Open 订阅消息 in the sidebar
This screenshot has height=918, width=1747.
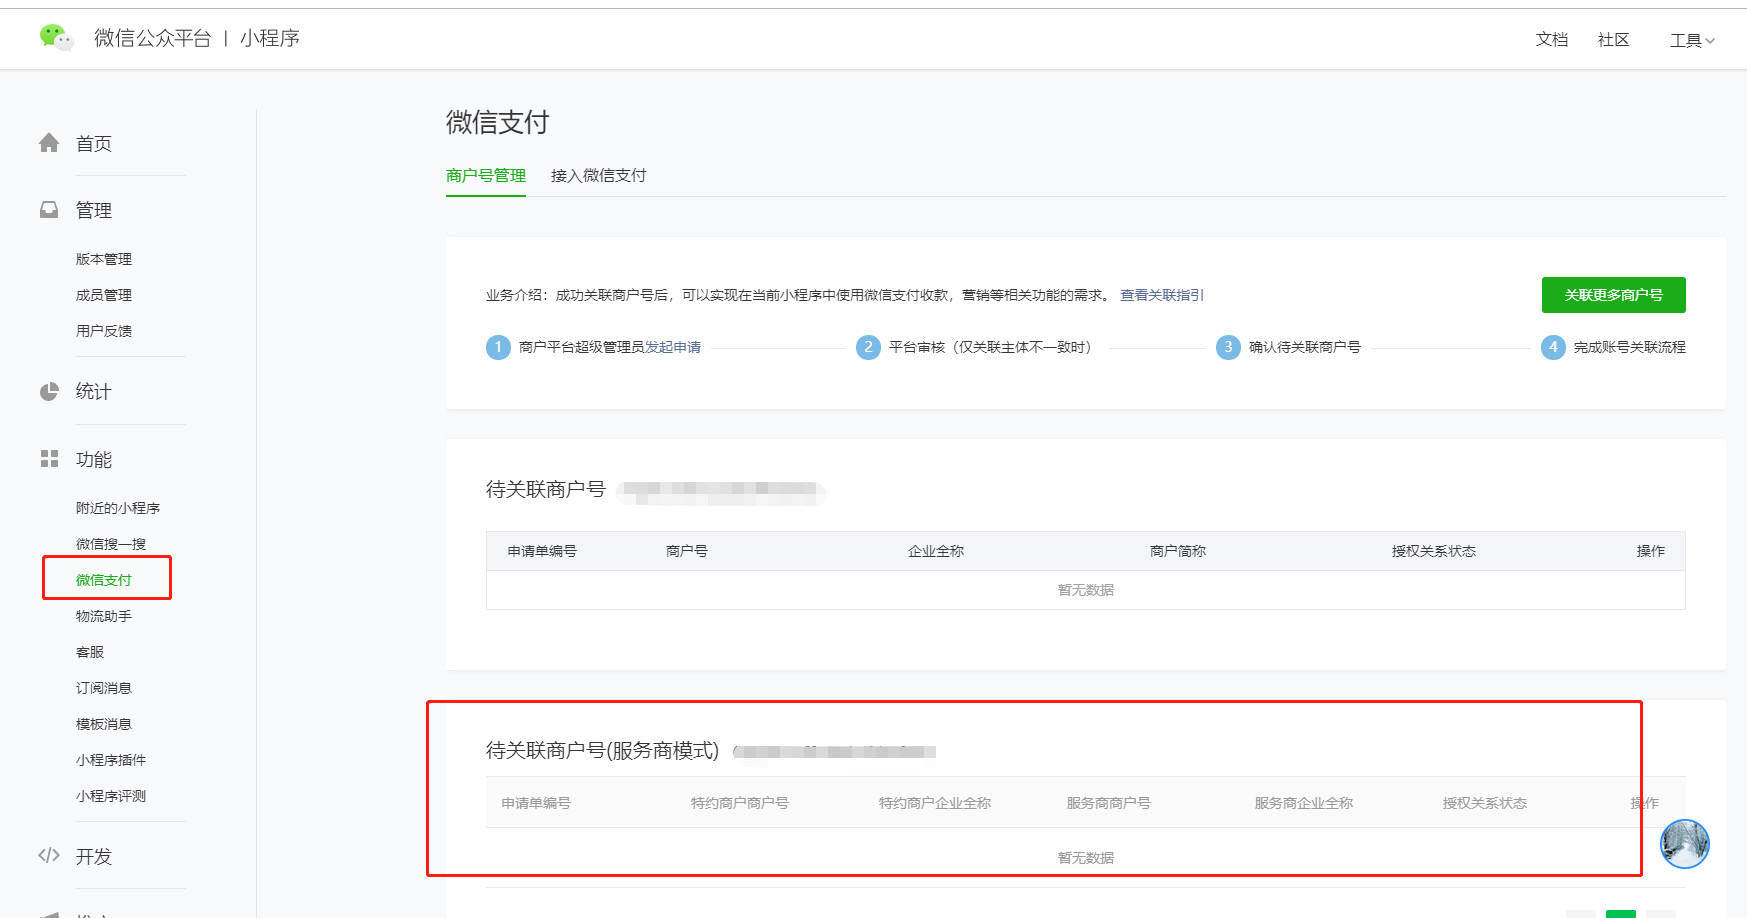pos(104,688)
